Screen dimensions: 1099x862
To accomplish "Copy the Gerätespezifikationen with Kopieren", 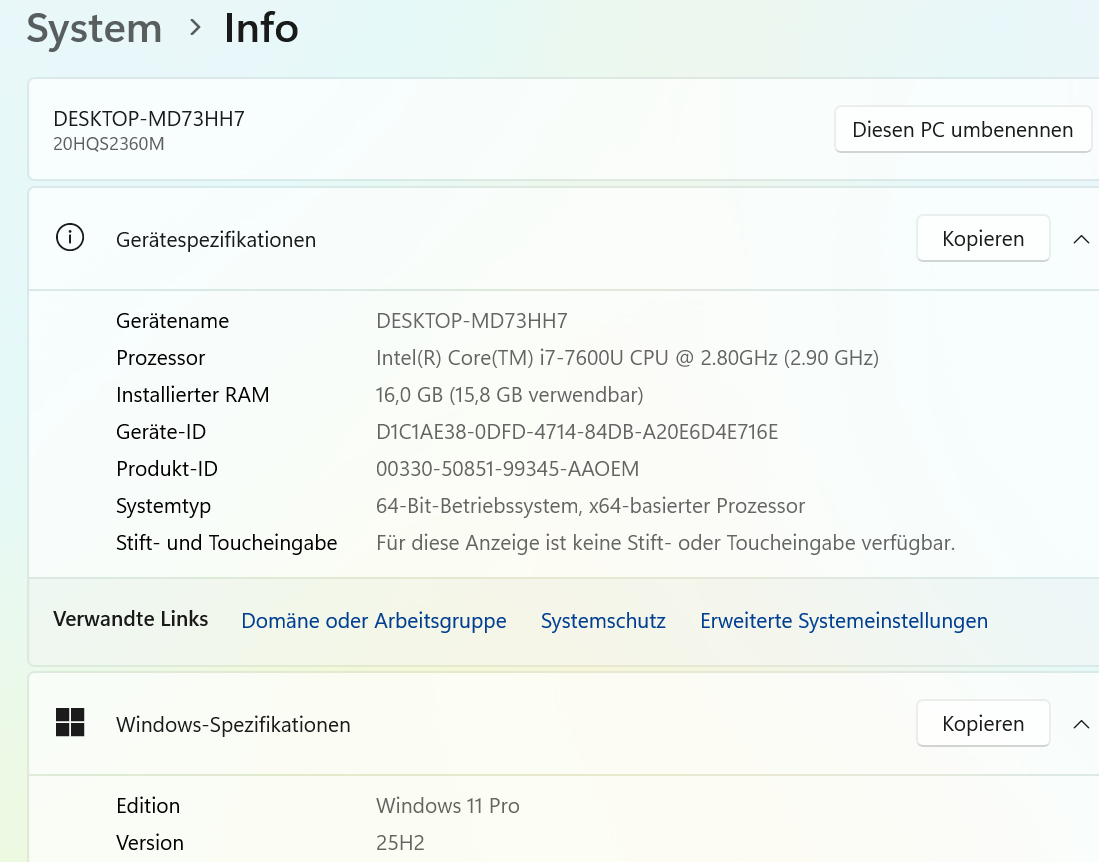I will [983, 238].
